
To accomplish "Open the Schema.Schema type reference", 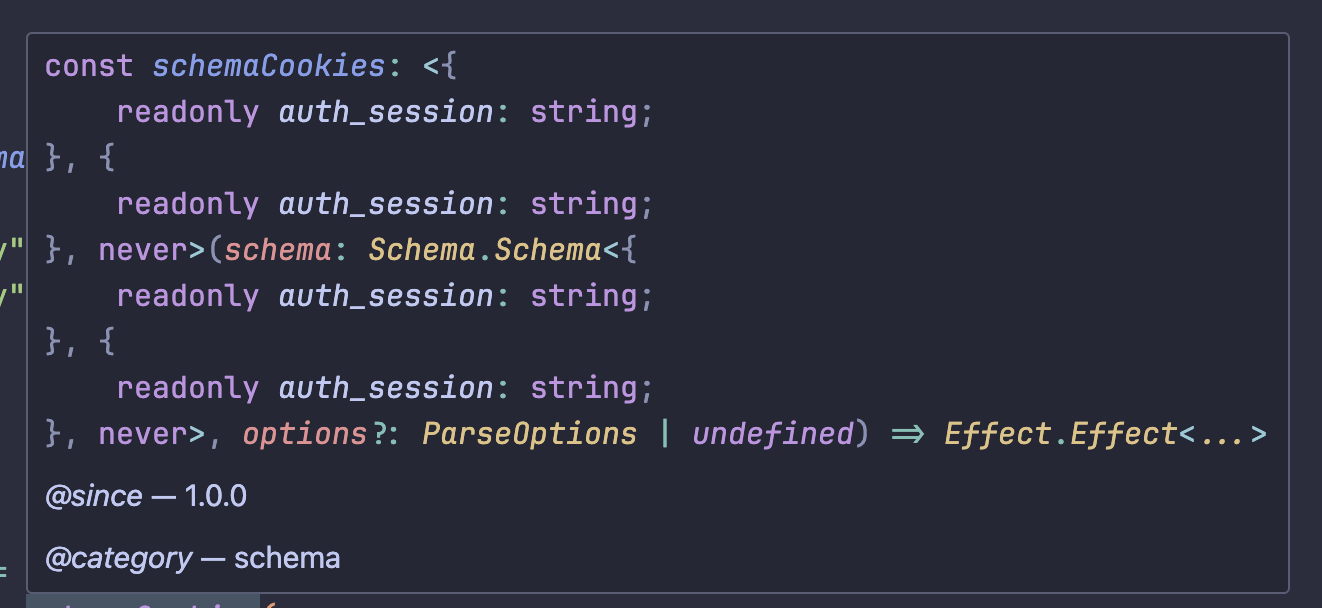I will 484,250.
